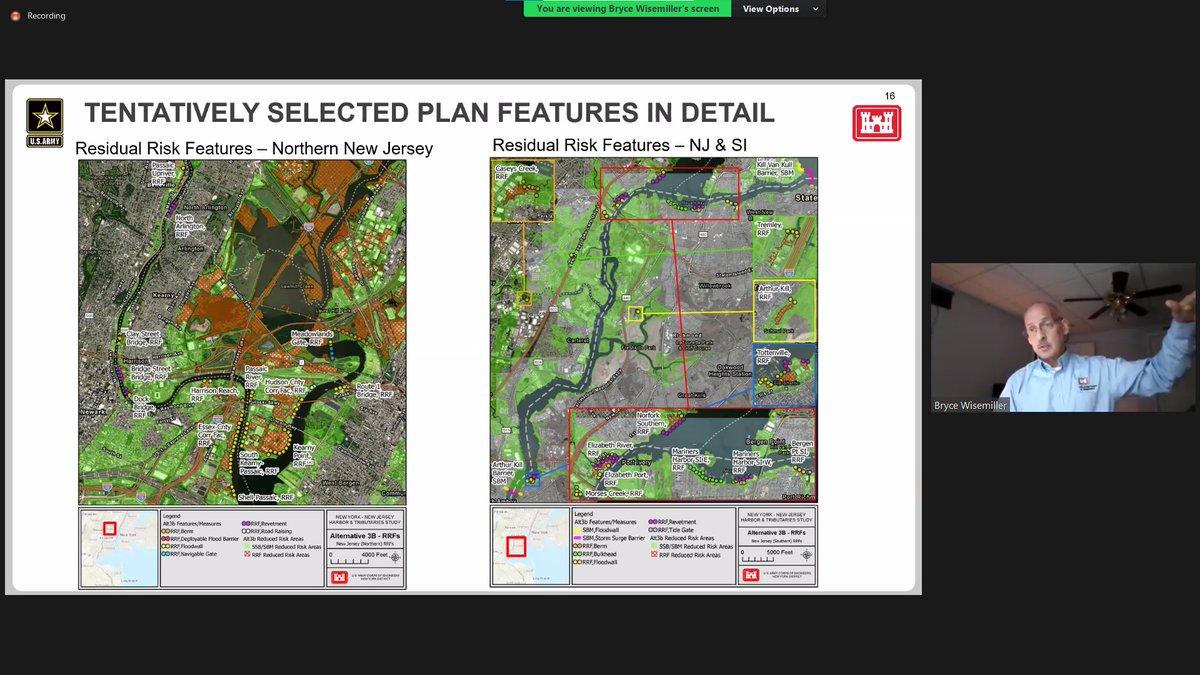Image resolution: width=1200 pixels, height=675 pixels.
Task: Click the View Options button
Action: 770,8
